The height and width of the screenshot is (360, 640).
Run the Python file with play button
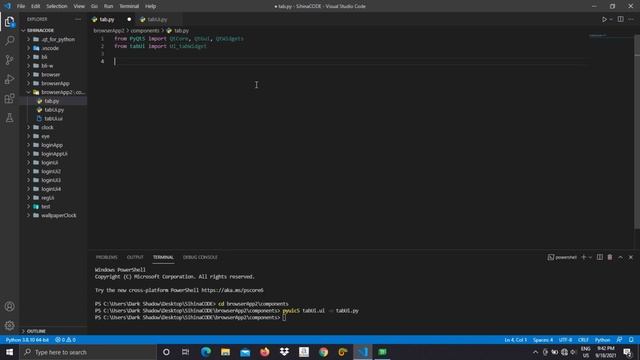click(604, 19)
